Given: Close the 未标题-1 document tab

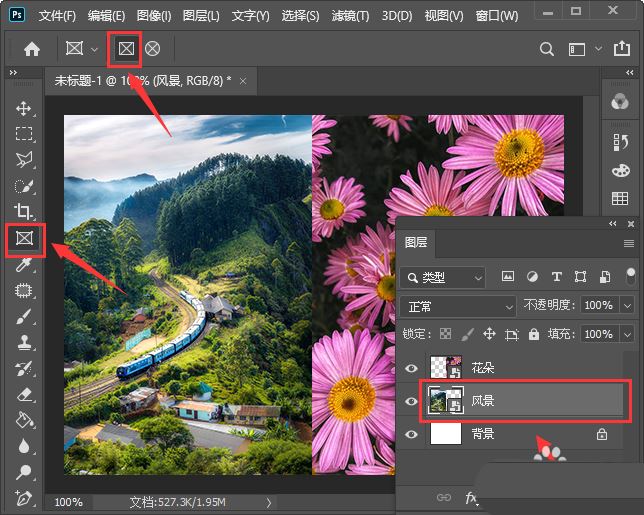Looking at the screenshot, I should (243, 81).
